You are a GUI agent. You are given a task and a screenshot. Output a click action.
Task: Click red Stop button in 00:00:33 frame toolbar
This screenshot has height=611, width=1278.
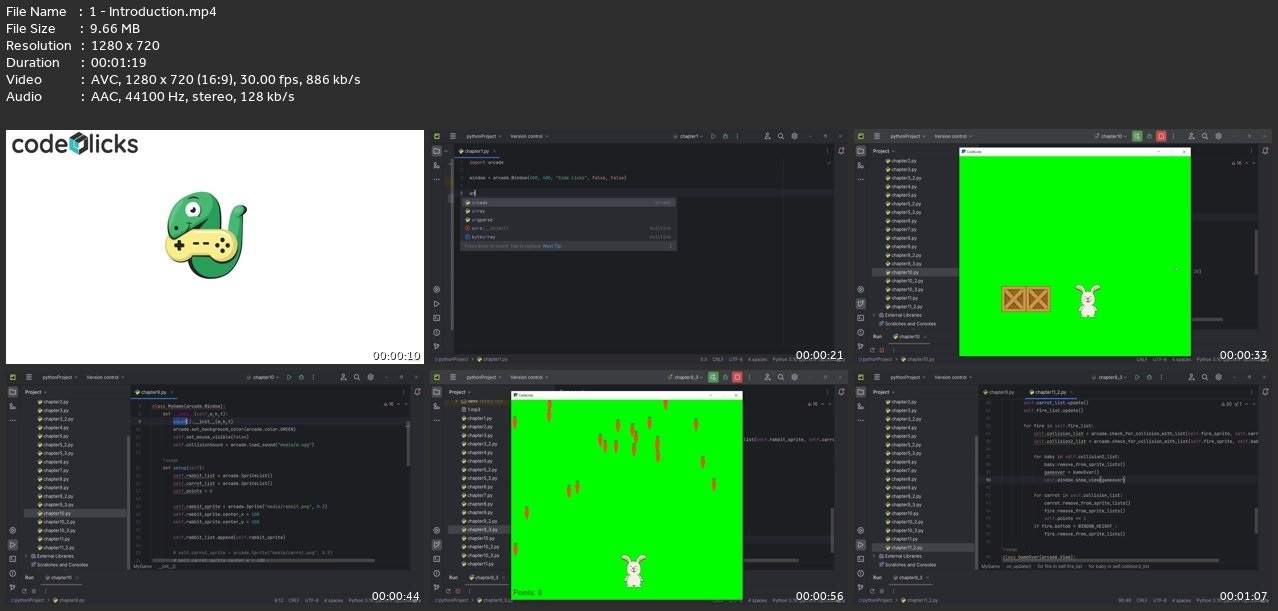(x=1162, y=136)
